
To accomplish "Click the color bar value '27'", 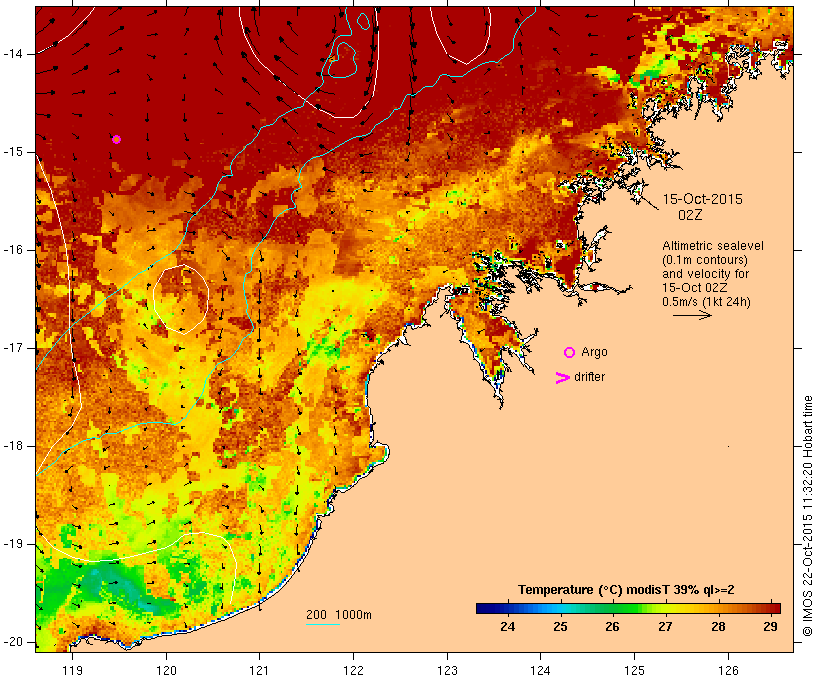I will 665,626.
